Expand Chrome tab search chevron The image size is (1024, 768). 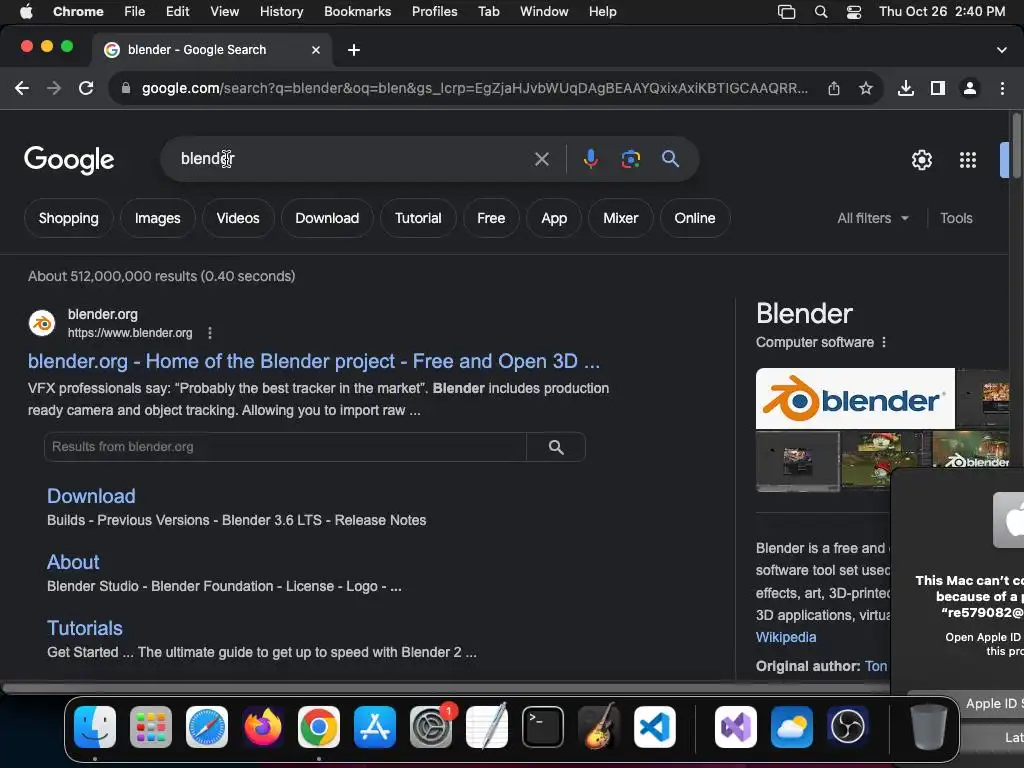1002,50
